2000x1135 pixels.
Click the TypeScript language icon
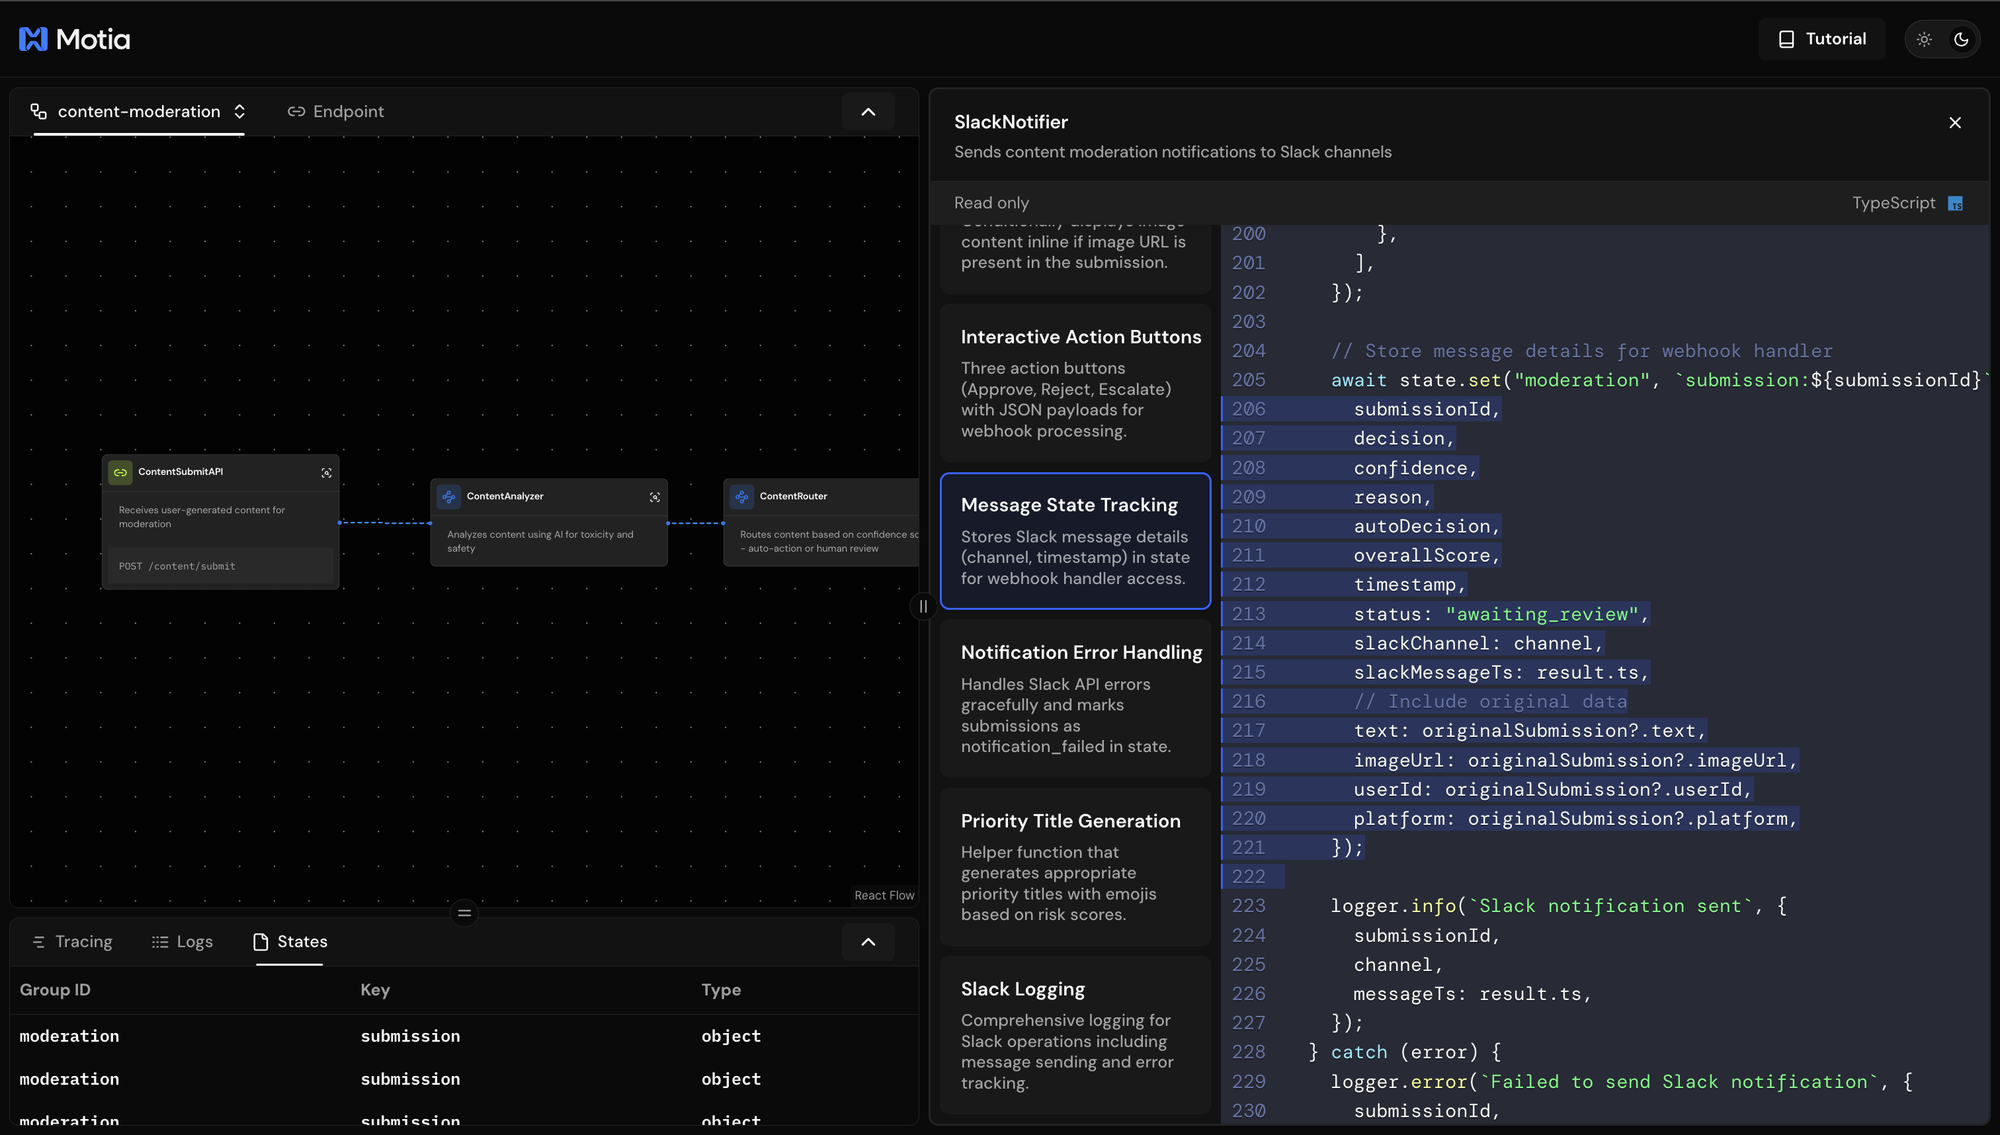pos(1955,204)
